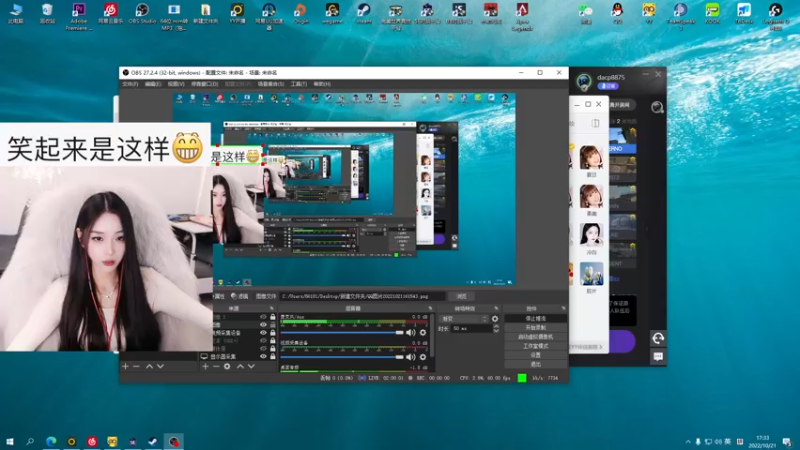Open the Origin desktop shortcut
Viewport: 800px width, 450px height.
tap(301, 14)
